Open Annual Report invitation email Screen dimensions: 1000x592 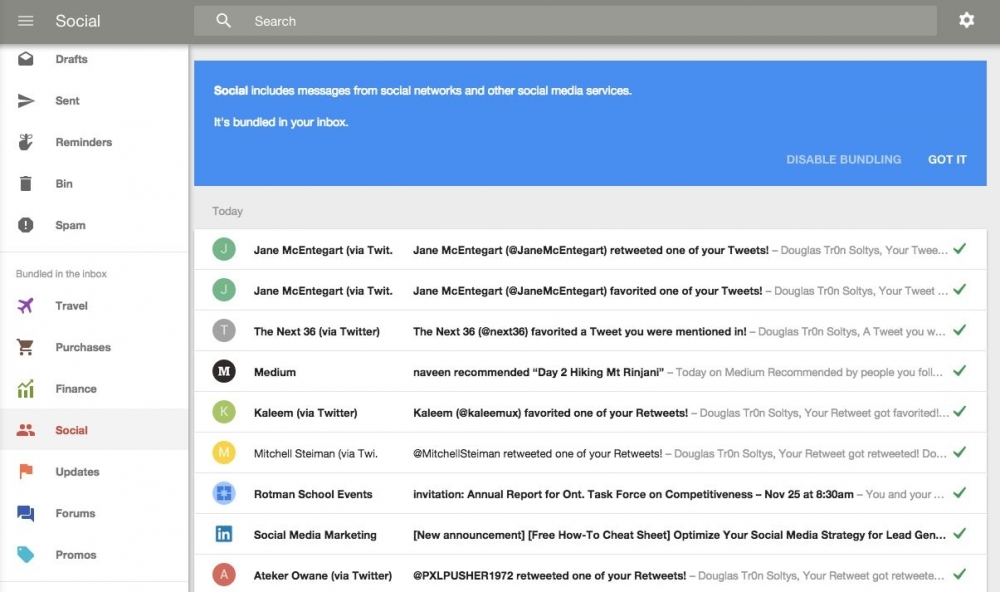590,493
